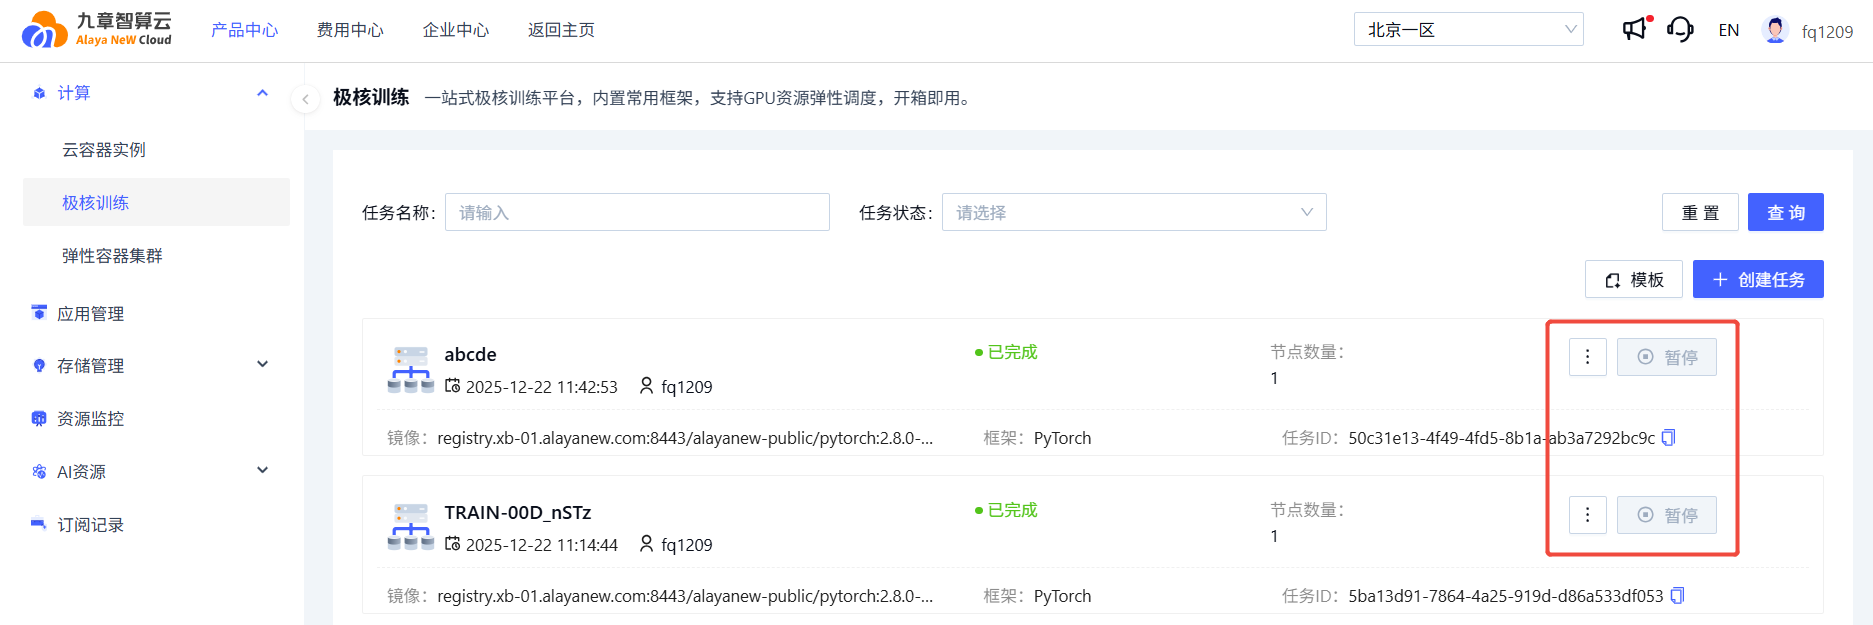Open the 北京一区 region dropdown

tap(1468, 30)
